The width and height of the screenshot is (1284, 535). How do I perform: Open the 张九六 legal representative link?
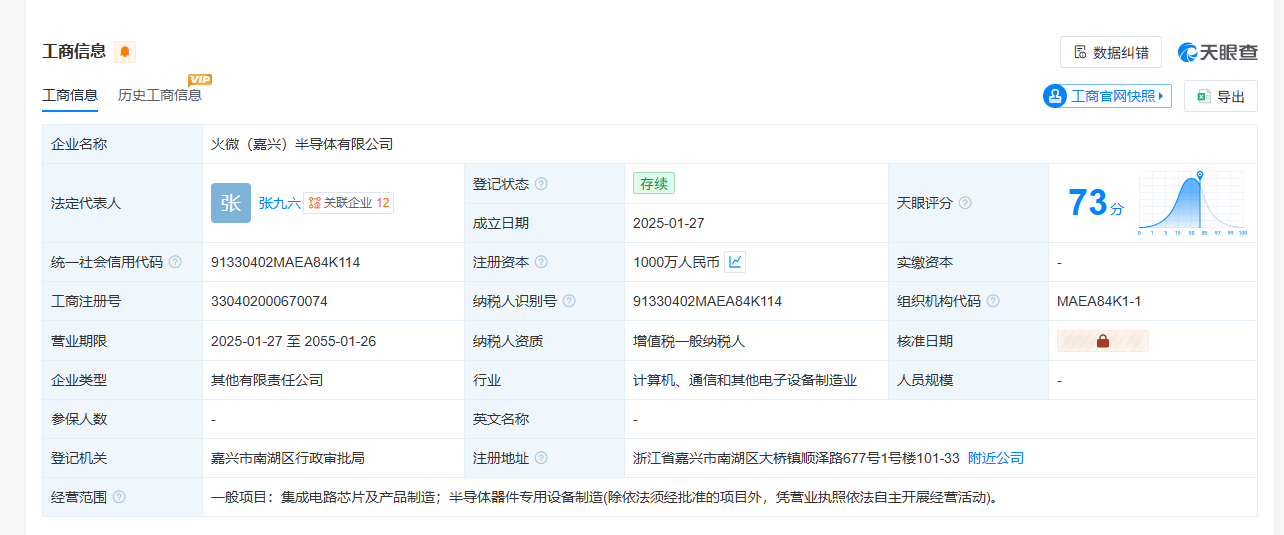(279, 203)
